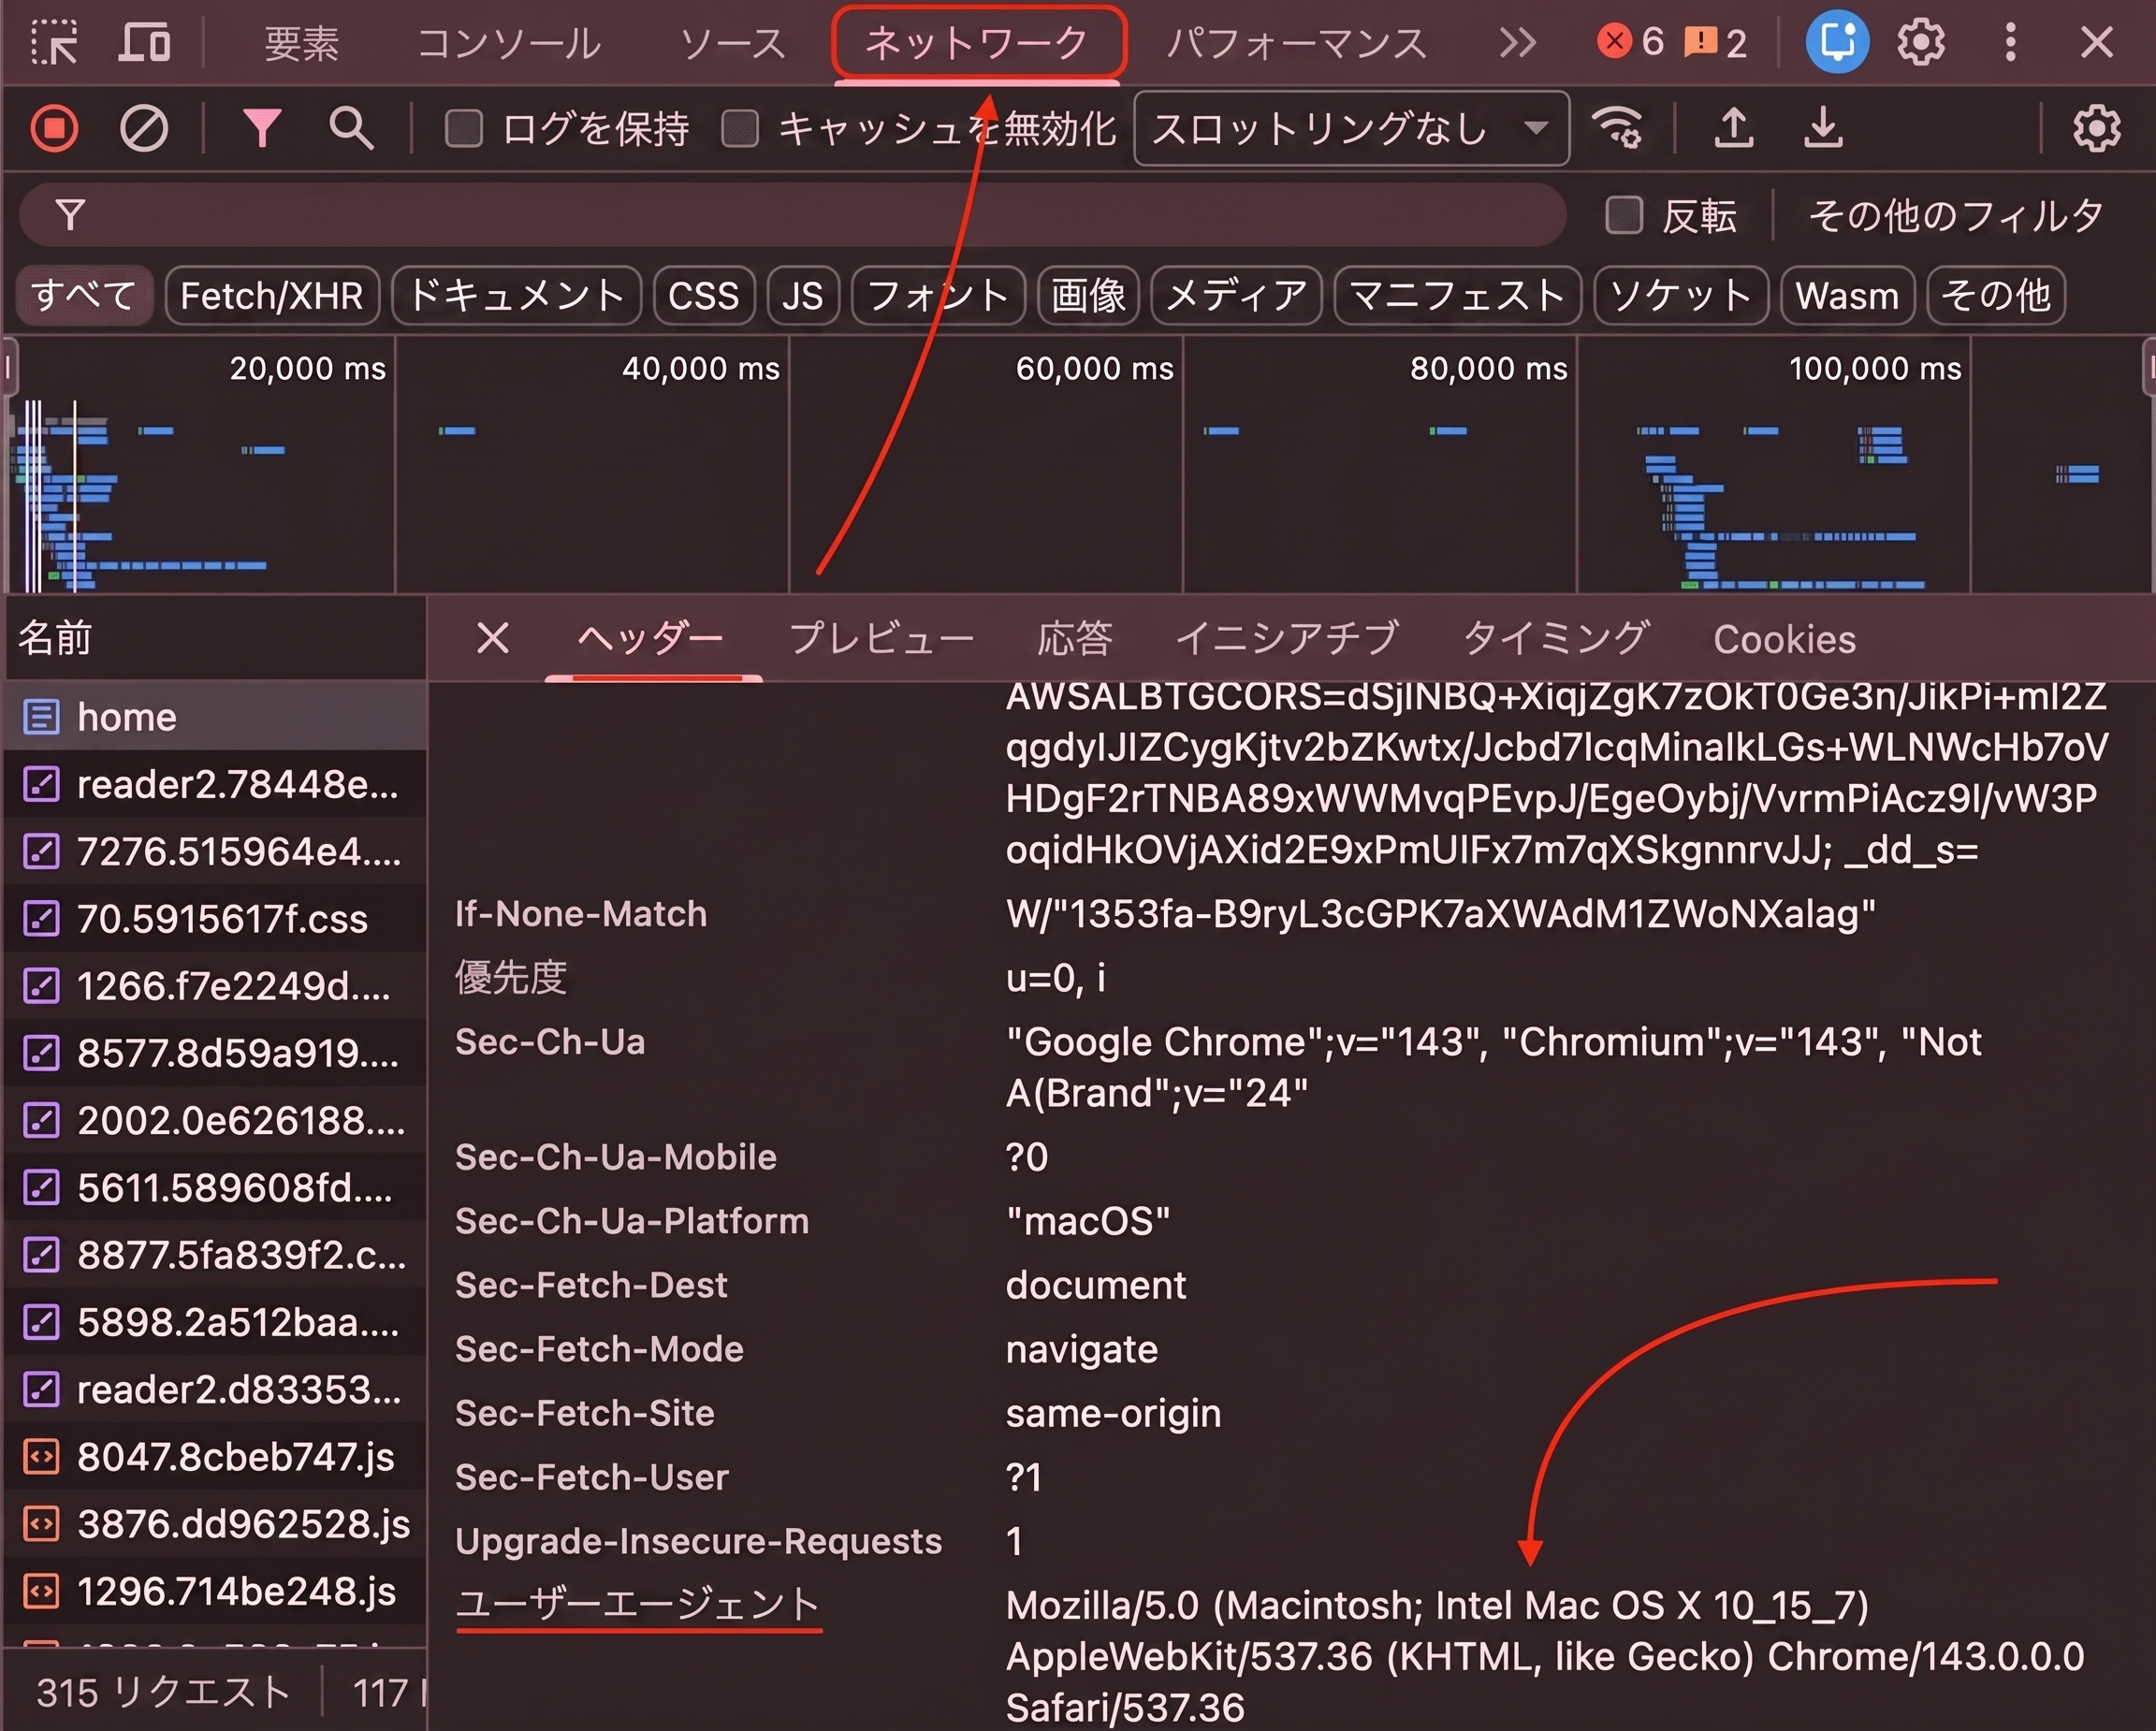Toggle the Wasm filter chip
The width and height of the screenshot is (2156, 1731).
pos(1847,295)
